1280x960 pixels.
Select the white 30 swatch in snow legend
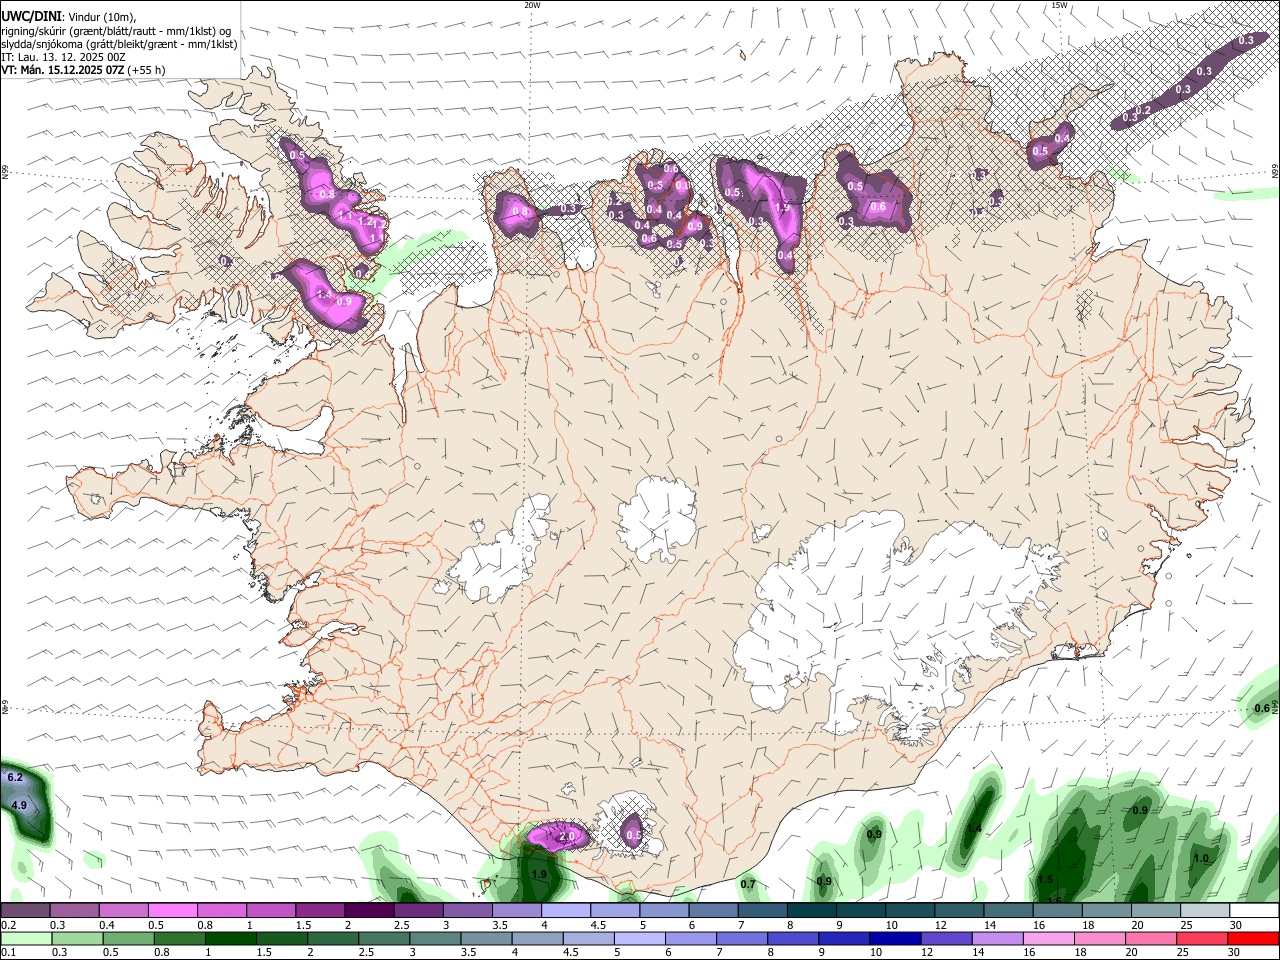point(1254,911)
